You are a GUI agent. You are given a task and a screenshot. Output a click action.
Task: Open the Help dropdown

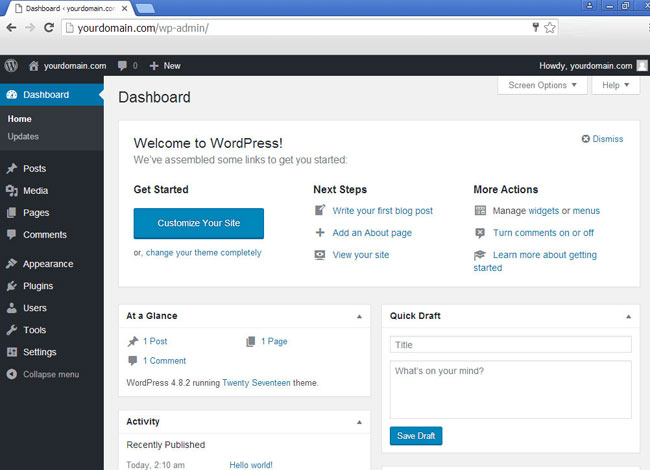pos(616,85)
